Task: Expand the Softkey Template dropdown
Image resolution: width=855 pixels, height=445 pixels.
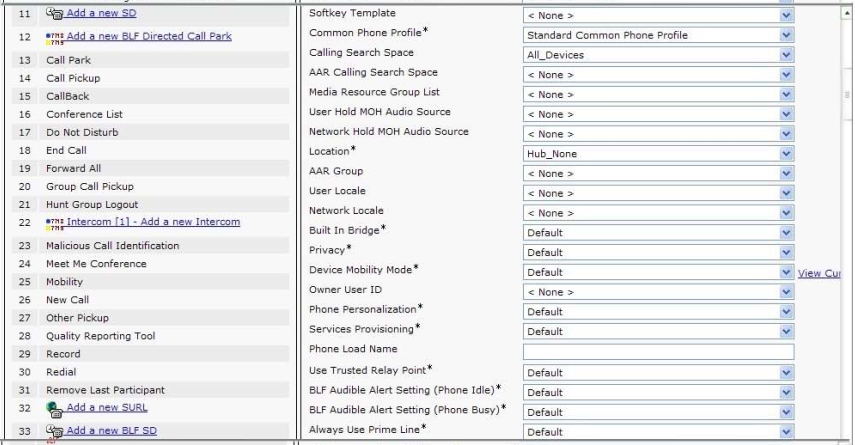Action: tap(657, 16)
